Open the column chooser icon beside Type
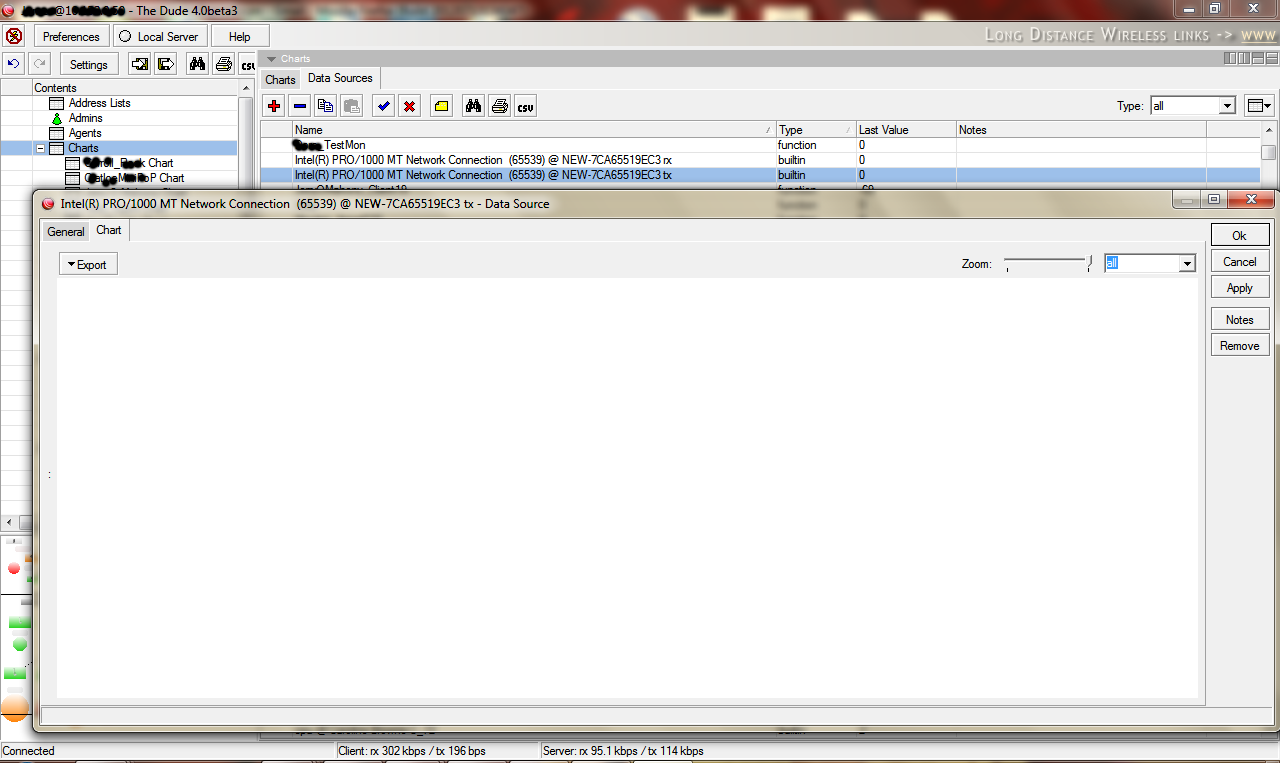This screenshot has height=763, width=1280. (1259, 105)
